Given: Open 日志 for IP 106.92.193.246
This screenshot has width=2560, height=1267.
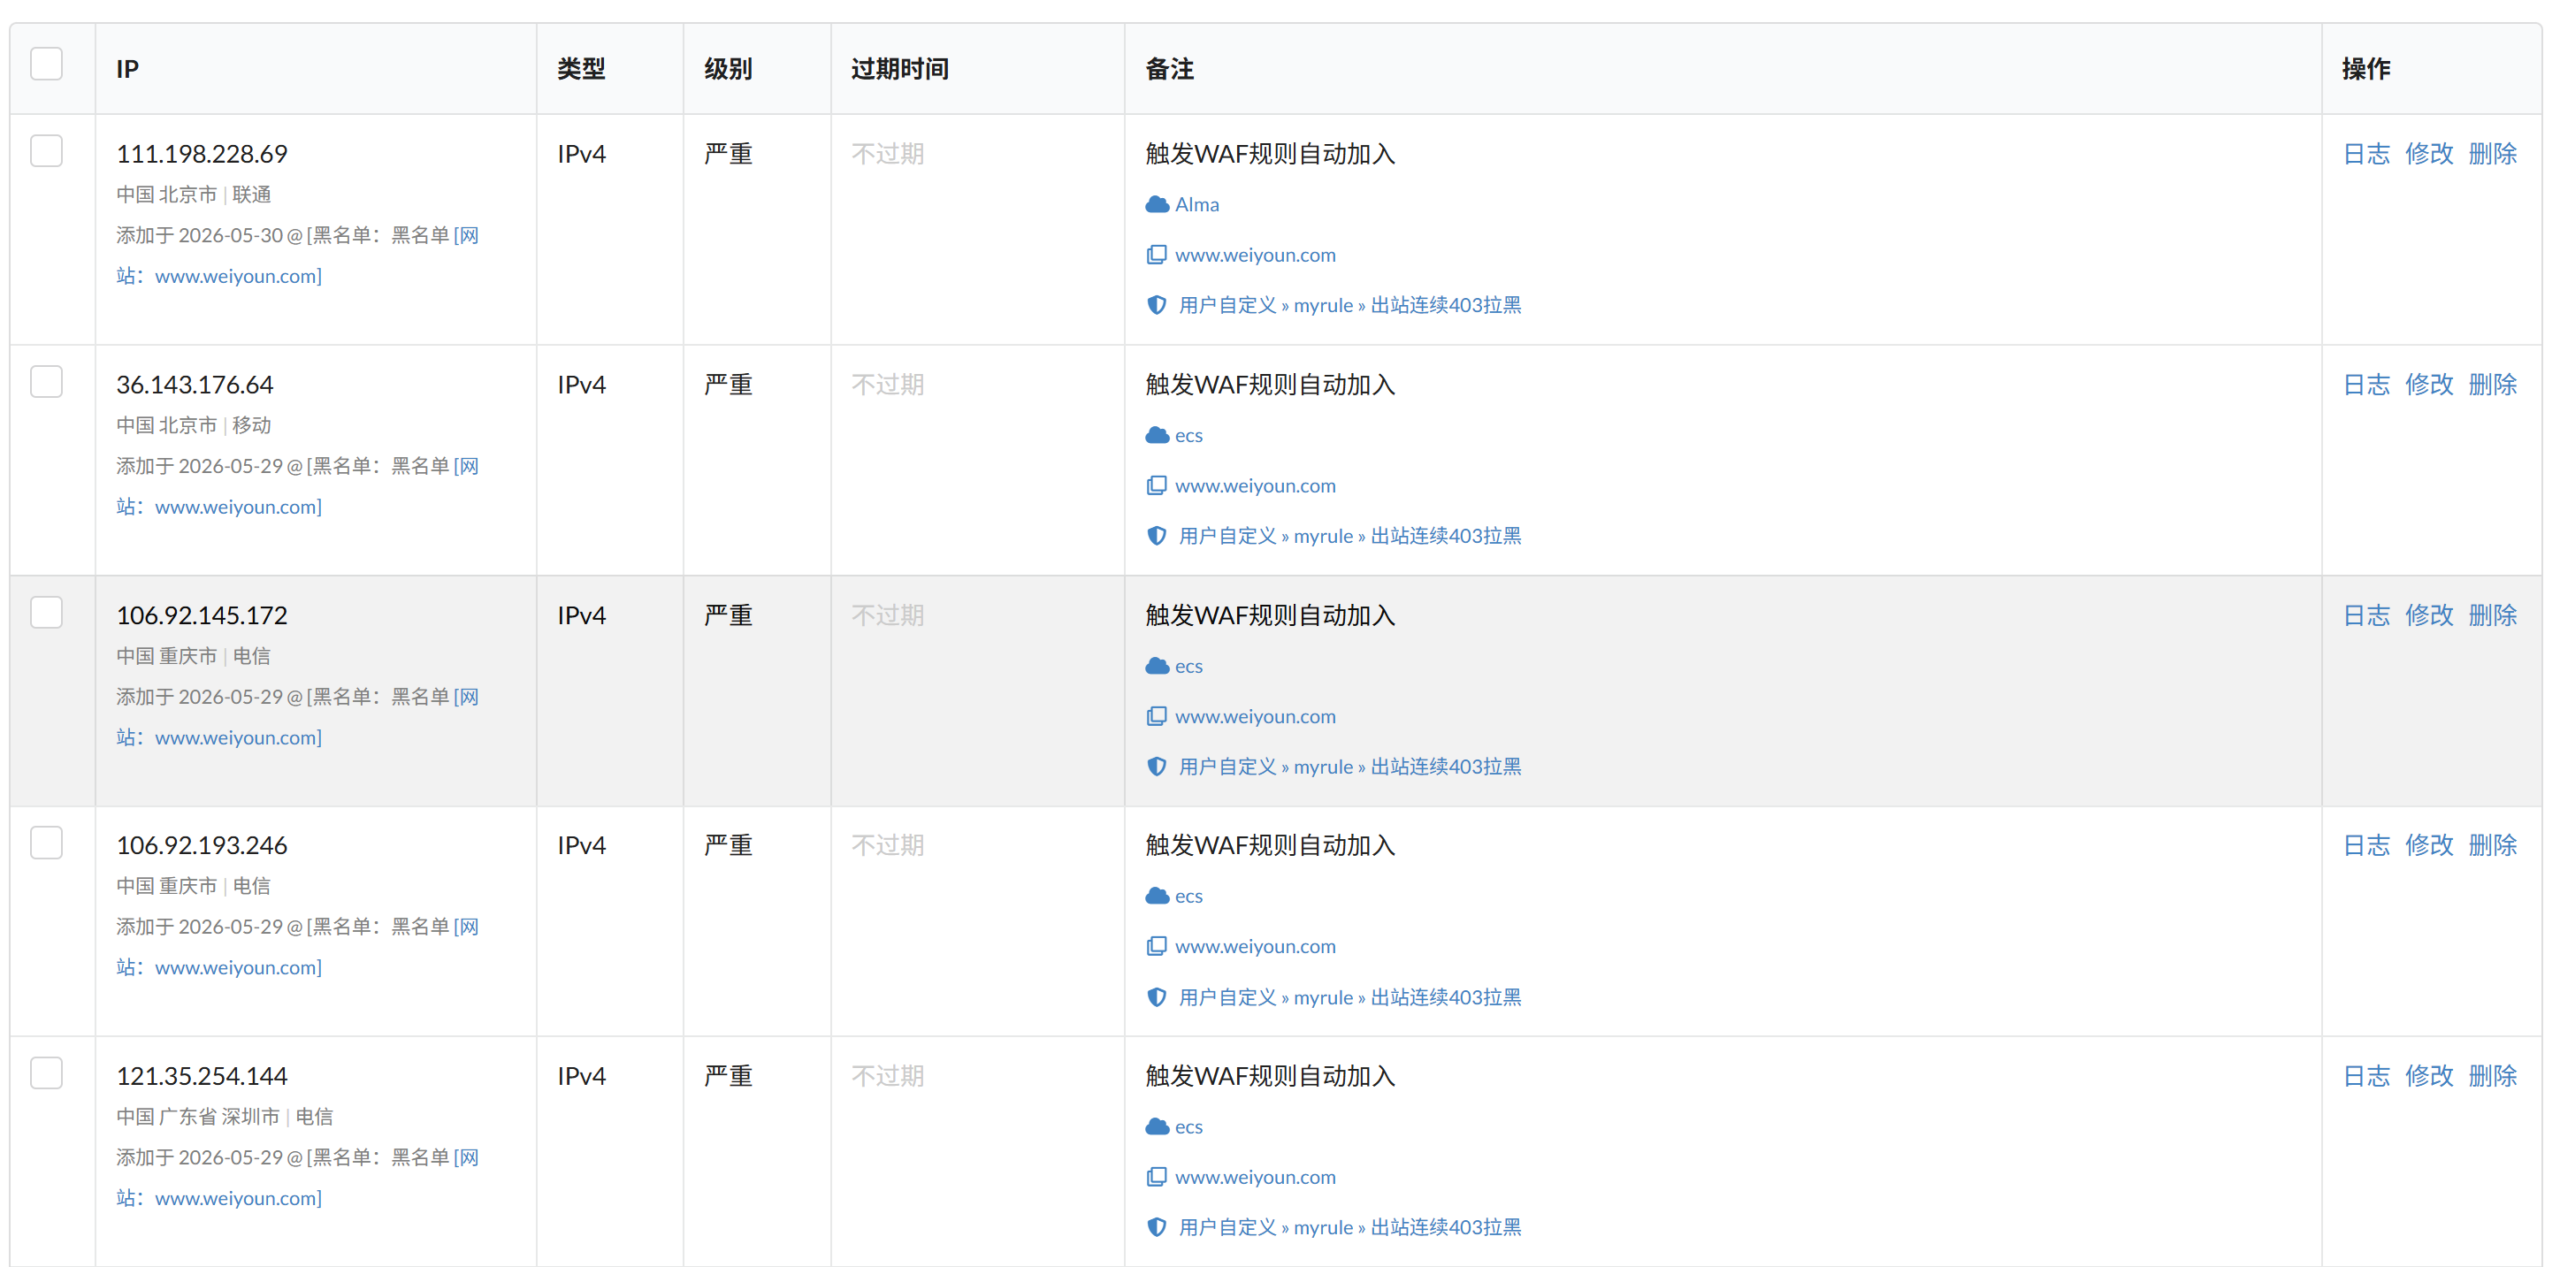Looking at the screenshot, I should click(2366, 845).
